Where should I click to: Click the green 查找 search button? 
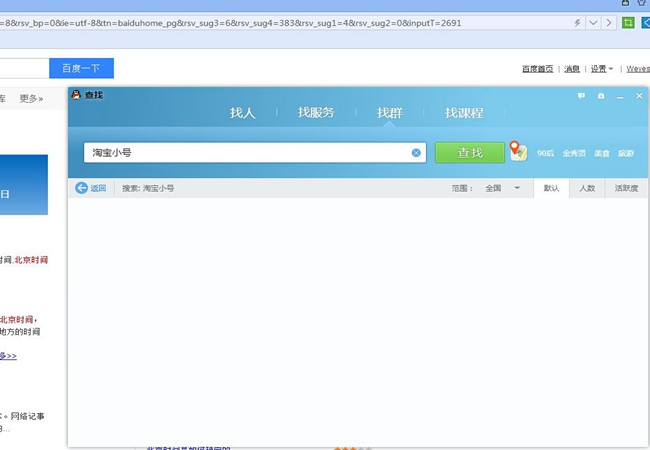click(x=470, y=152)
